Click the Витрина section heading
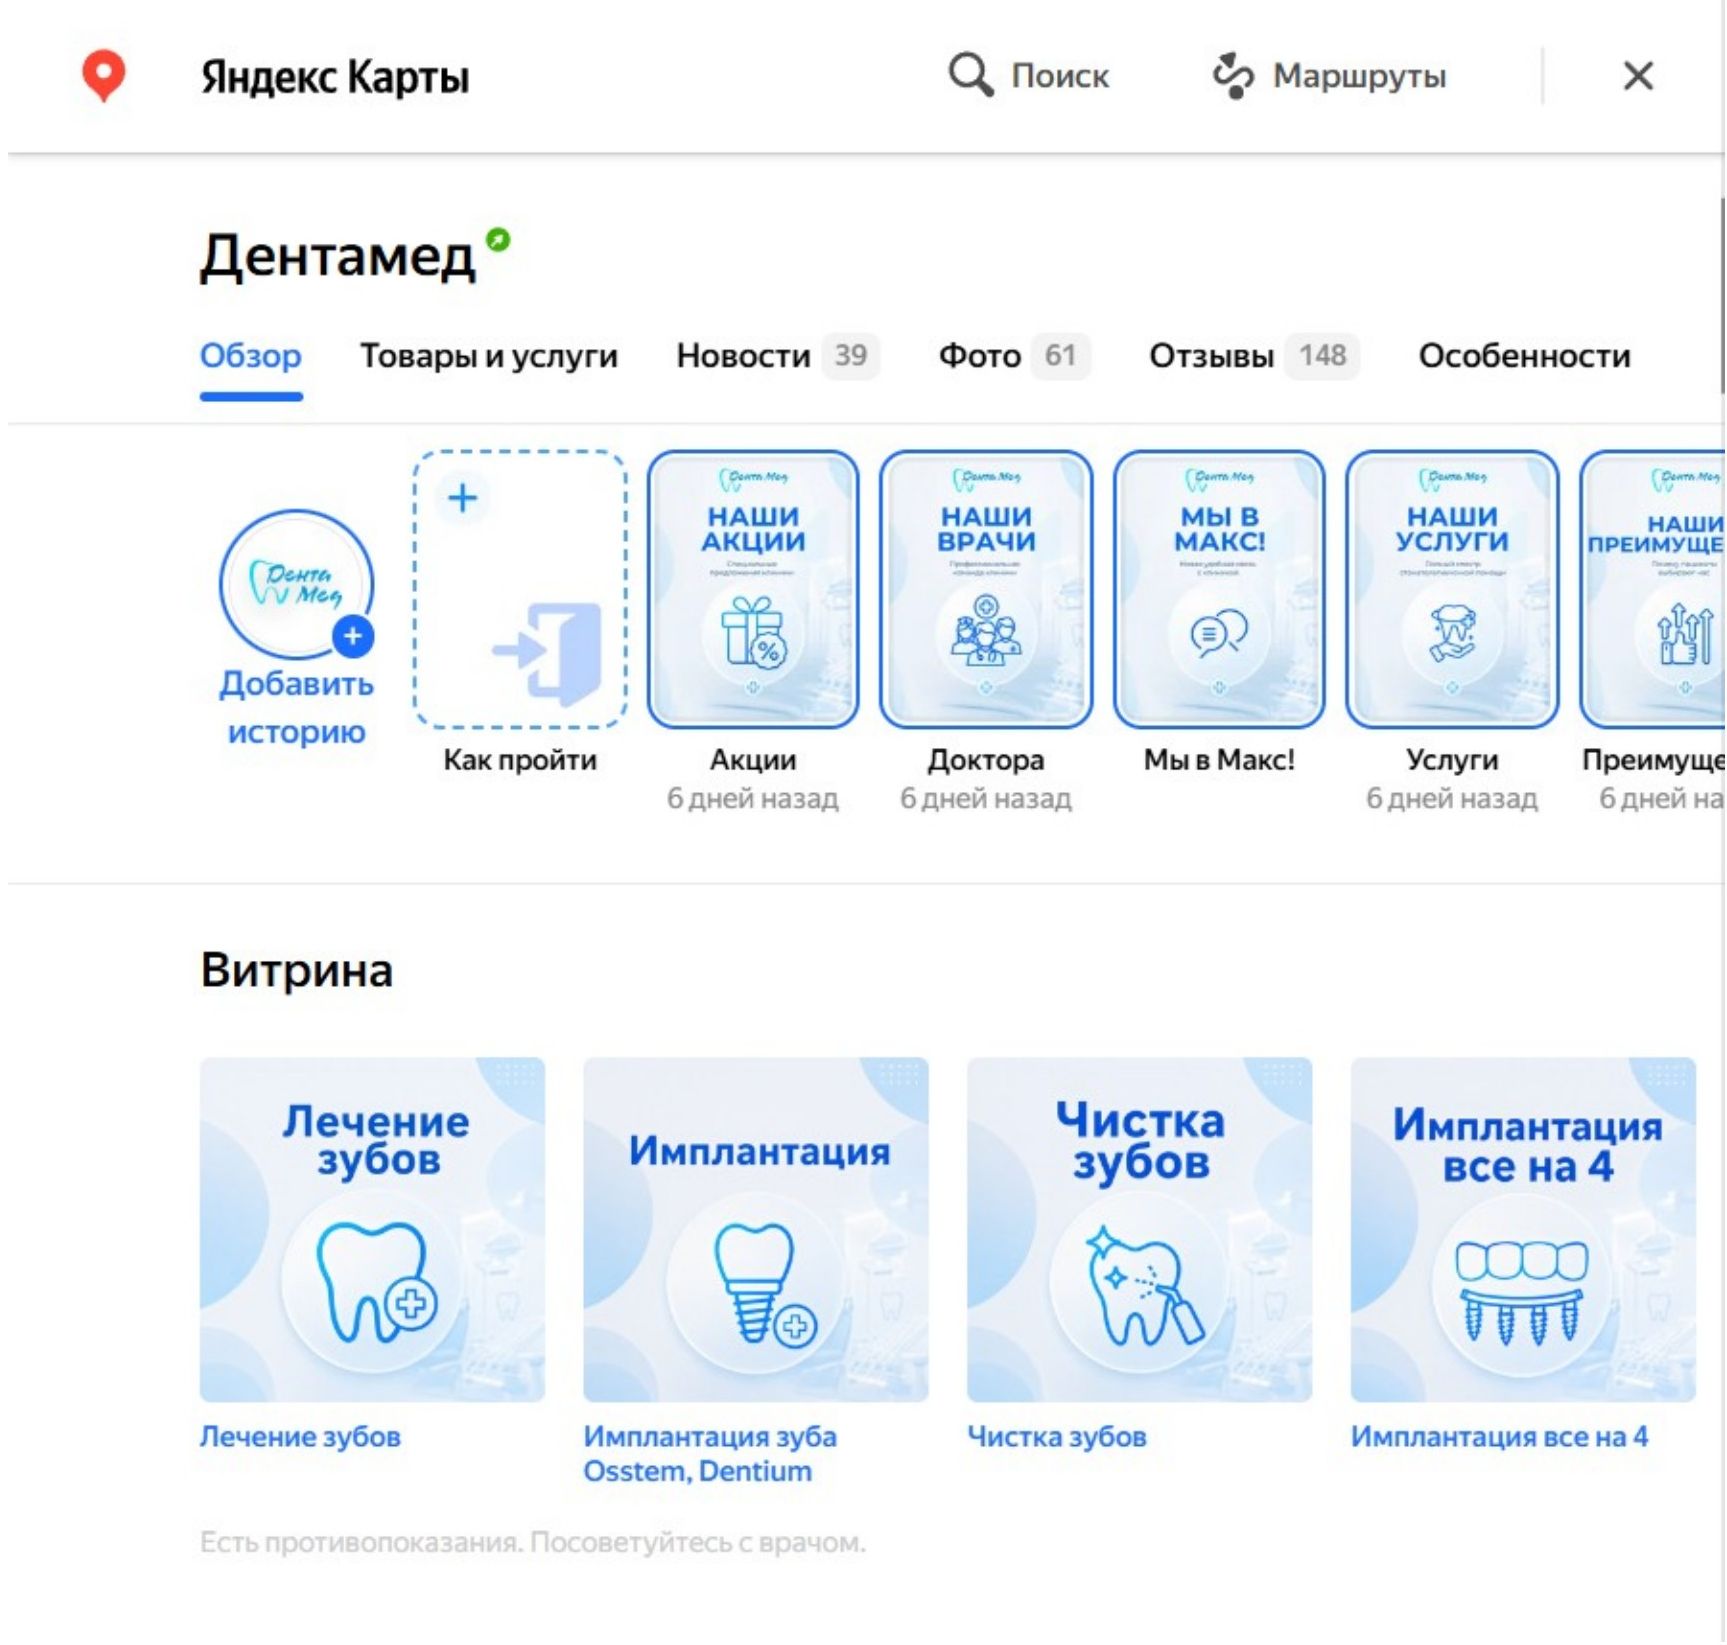 click(x=296, y=969)
